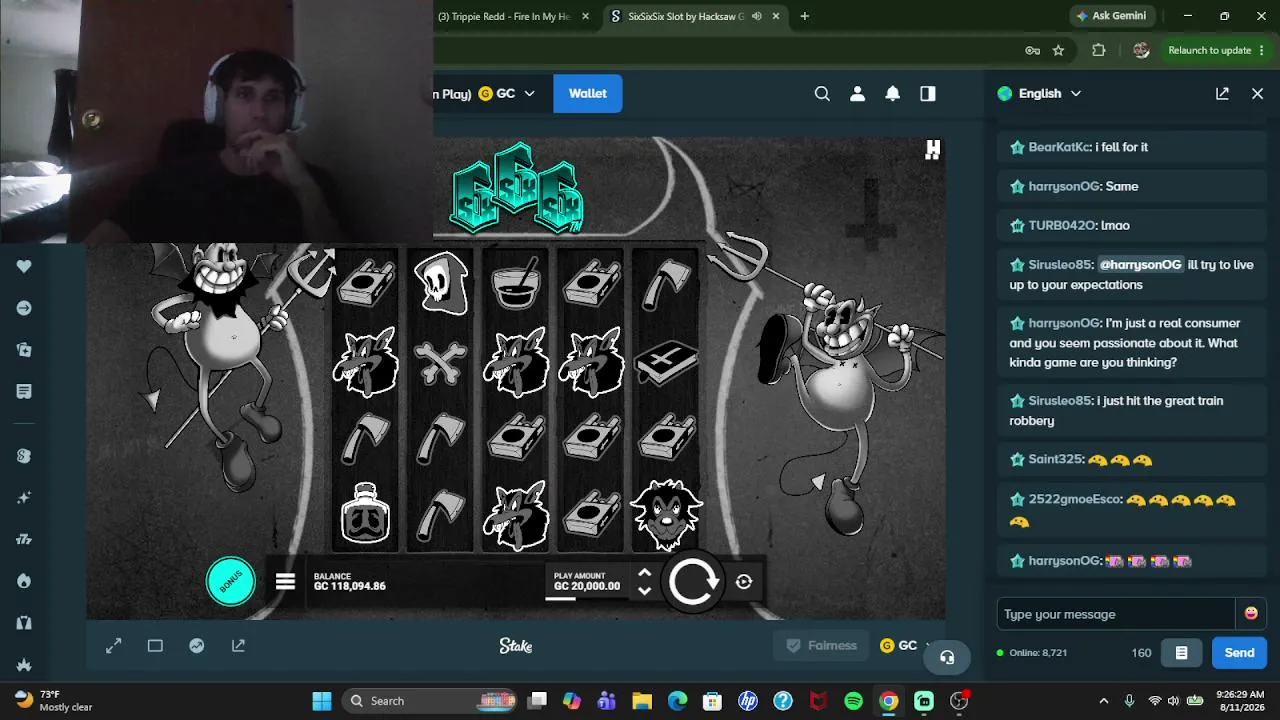Mute the SixSixSix tab audio
Screen dimensions: 1280x720
tap(757, 16)
